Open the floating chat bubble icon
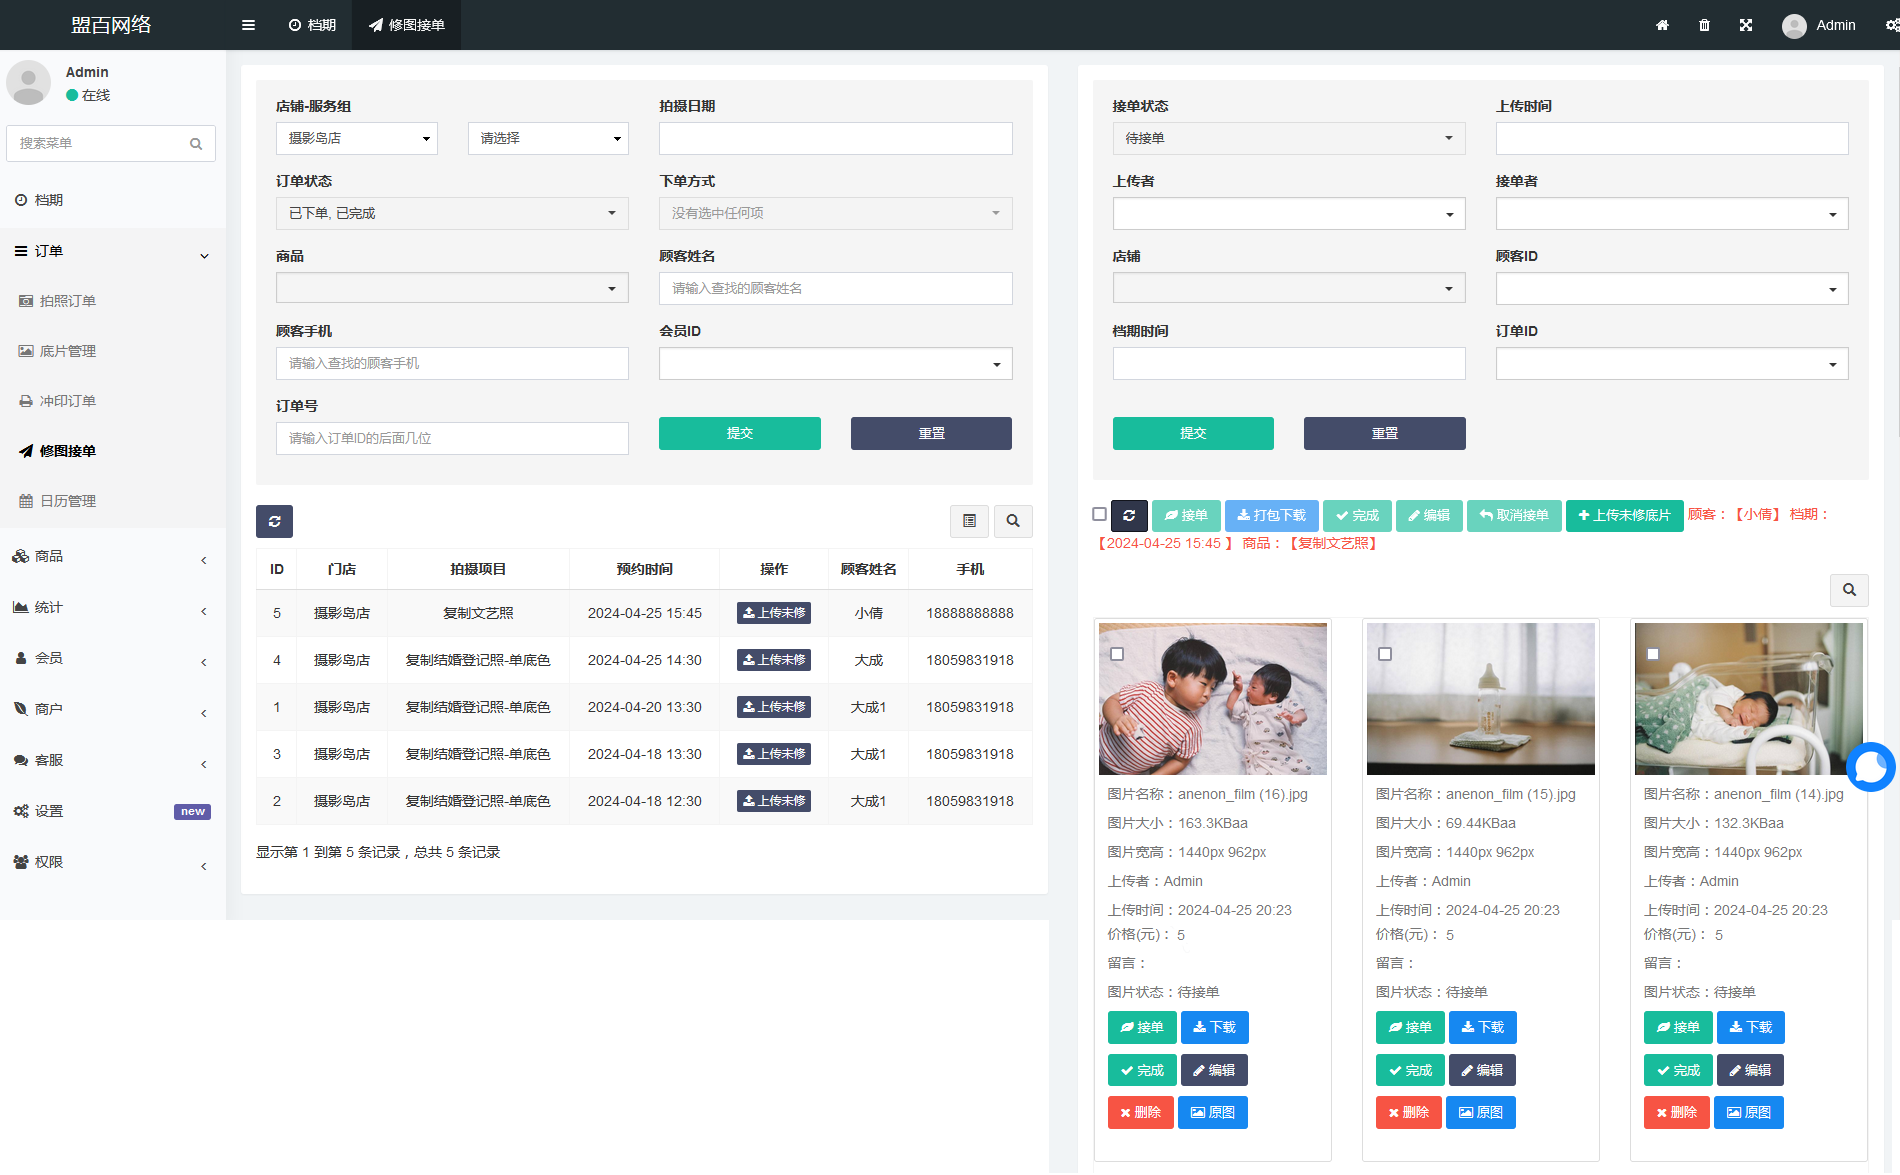This screenshot has width=1900, height=1175. click(1870, 767)
